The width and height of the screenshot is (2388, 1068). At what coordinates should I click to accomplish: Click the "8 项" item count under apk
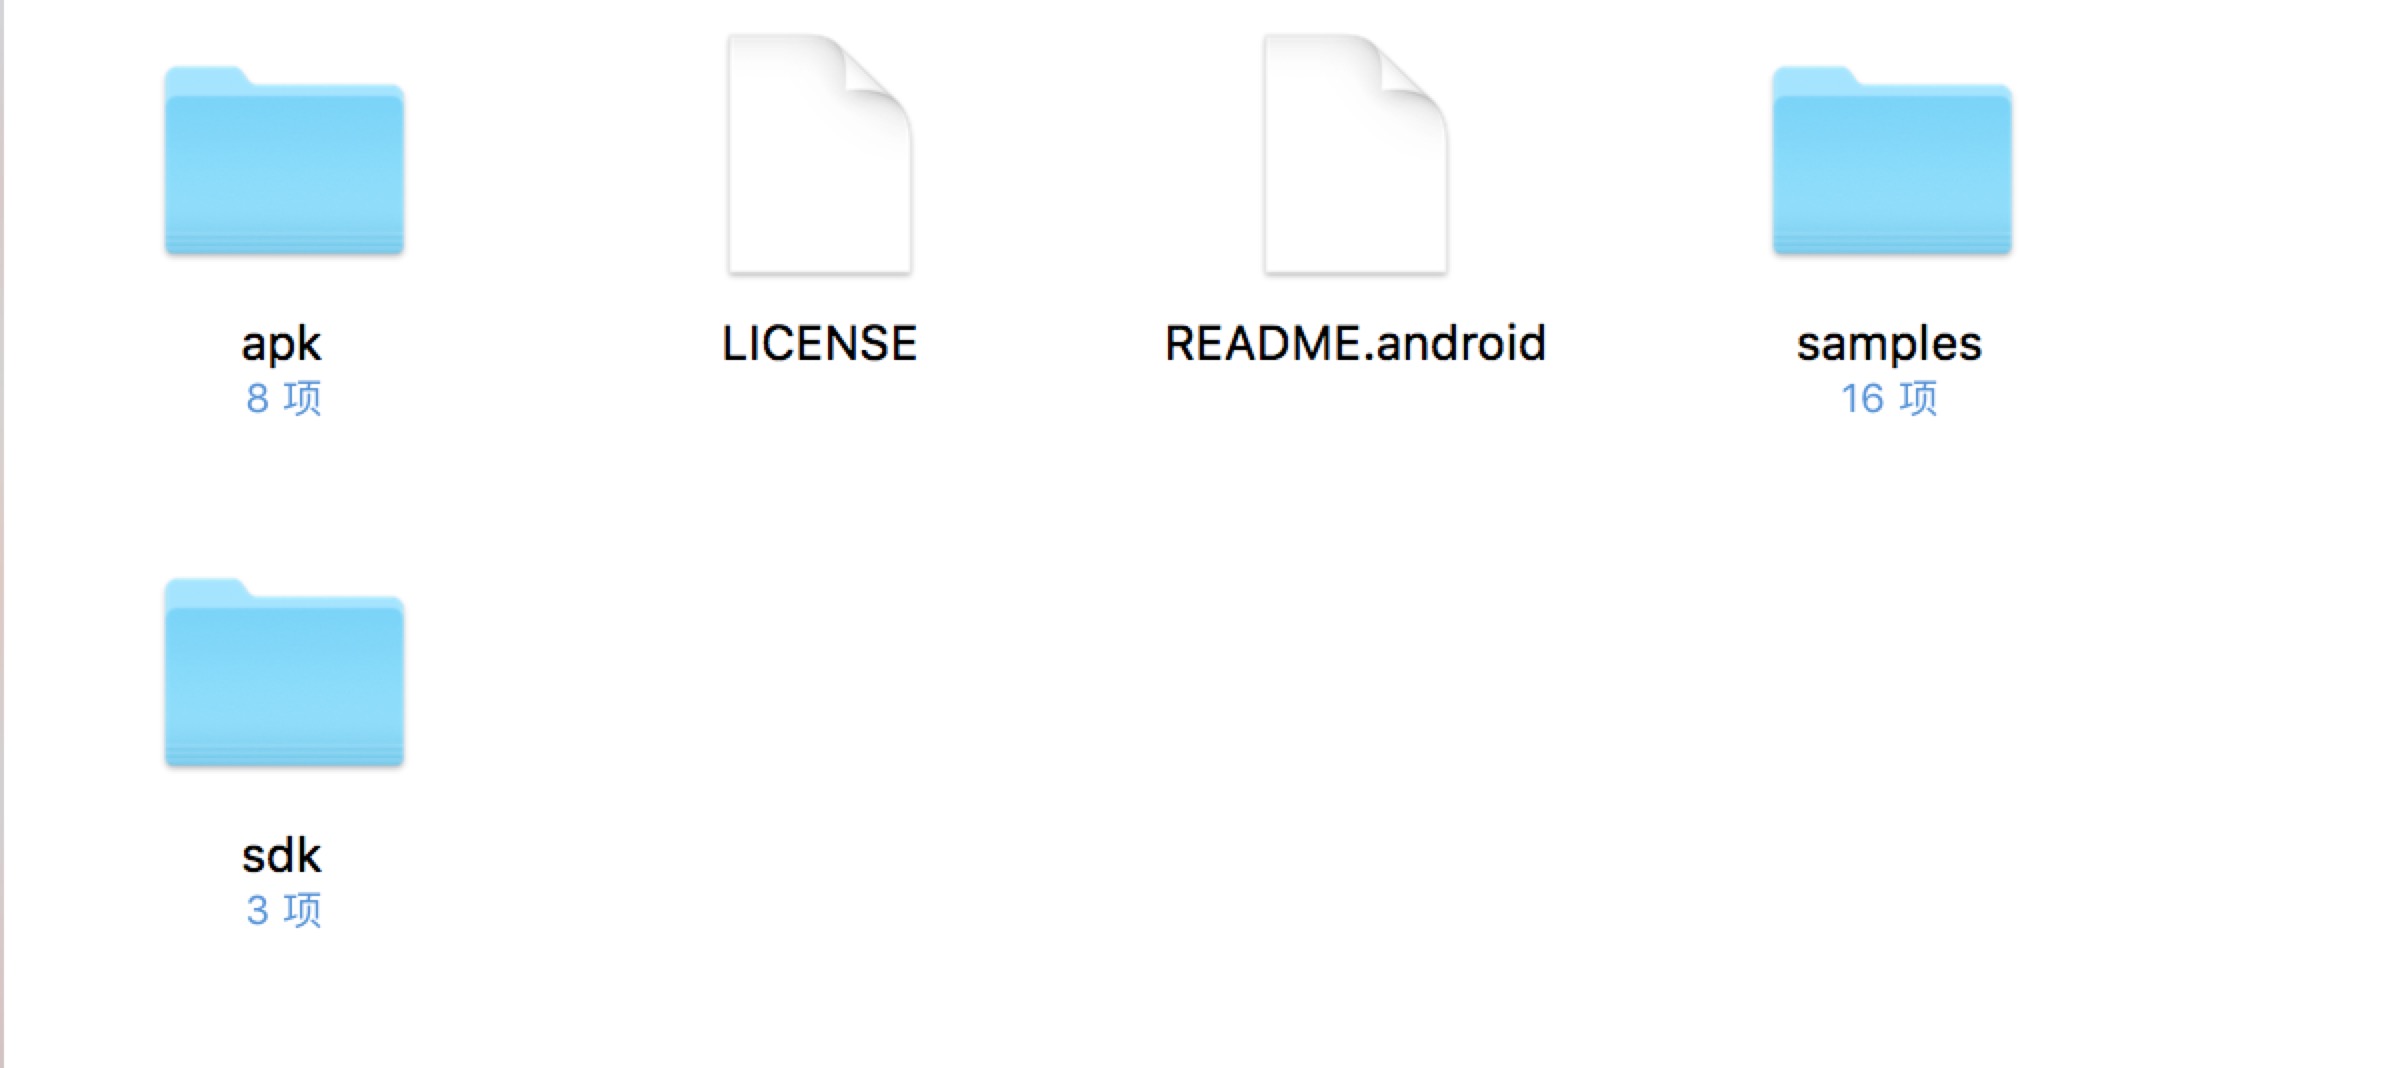tap(284, 398)
